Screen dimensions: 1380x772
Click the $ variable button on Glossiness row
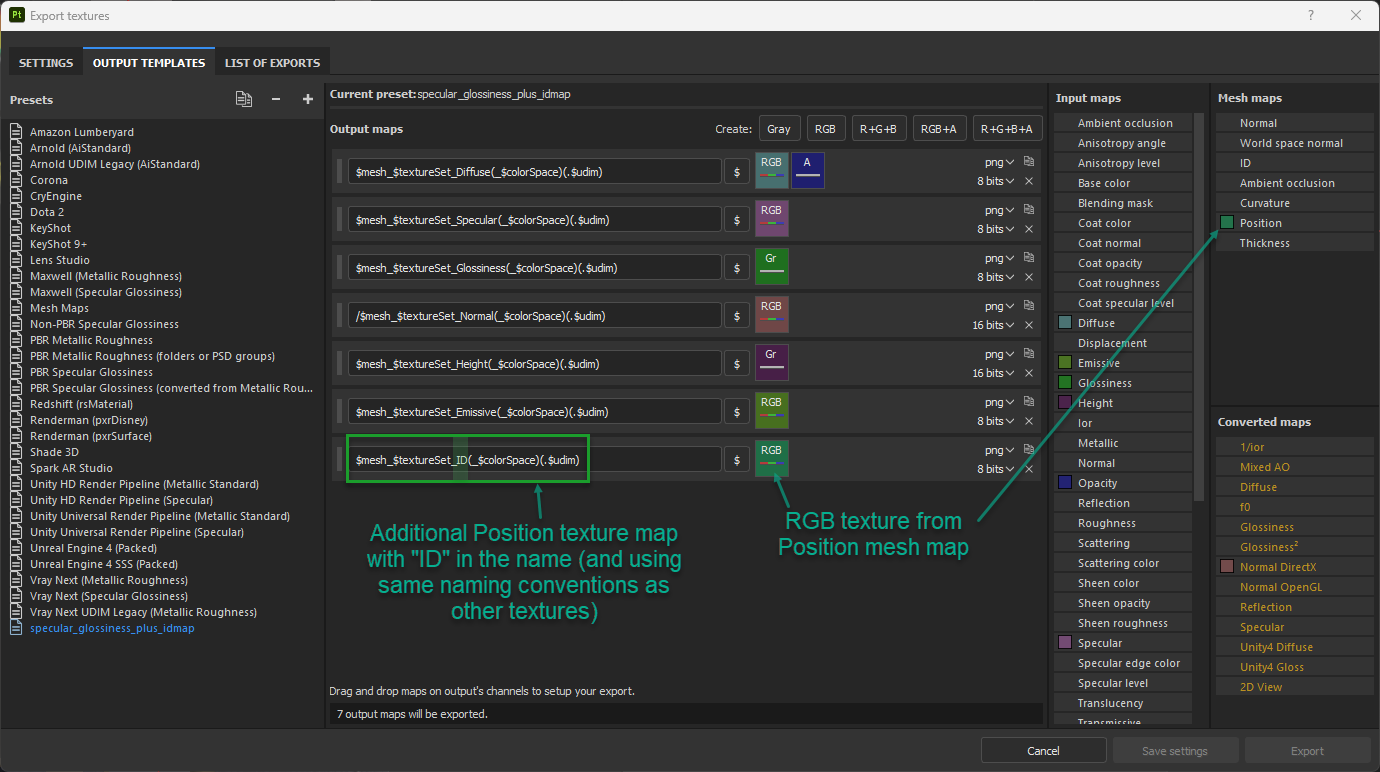[737, 267]
